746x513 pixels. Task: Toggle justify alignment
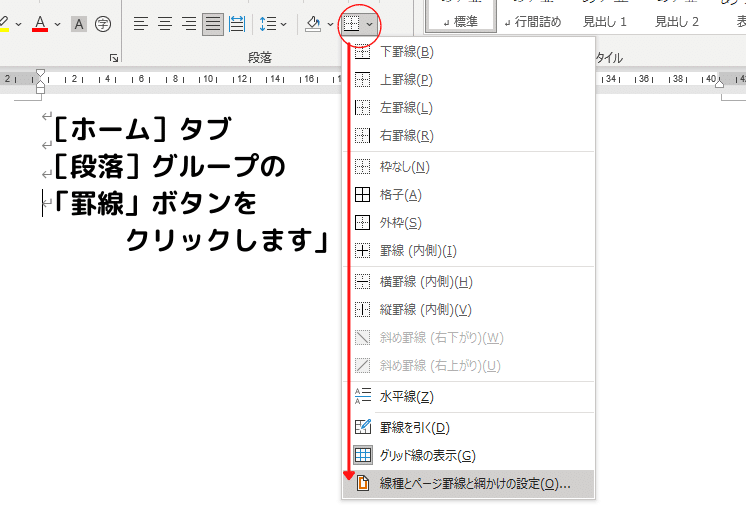point(213,24)
